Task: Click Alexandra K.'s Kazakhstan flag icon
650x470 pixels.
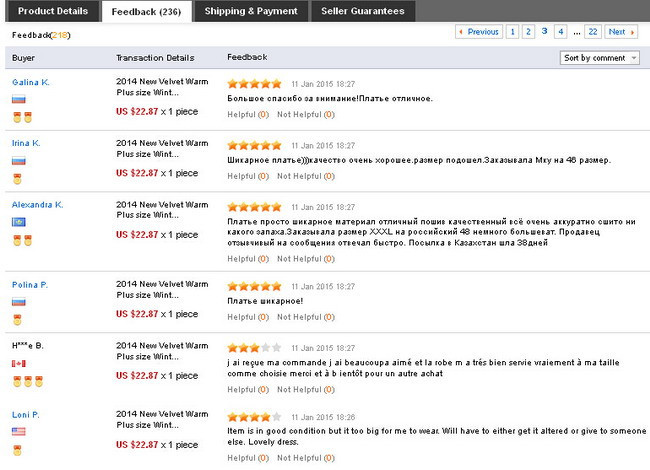Action: coord(18,221)
